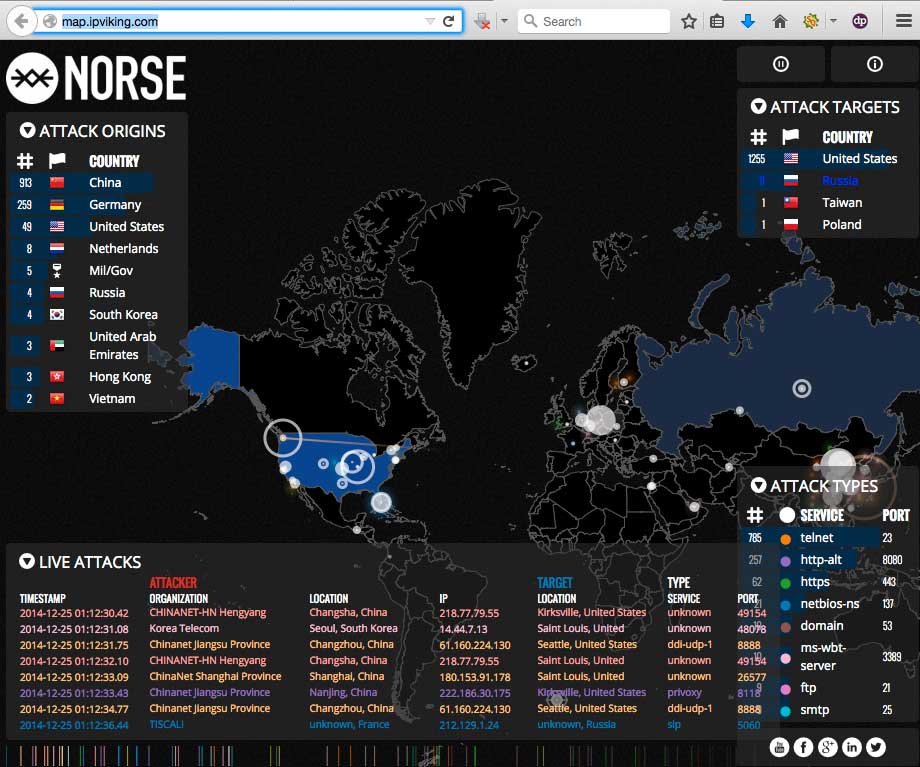Click the Google Plus icon
This screenshot has width=920, height=767.
pyautogui.click(x=828, y=747)
